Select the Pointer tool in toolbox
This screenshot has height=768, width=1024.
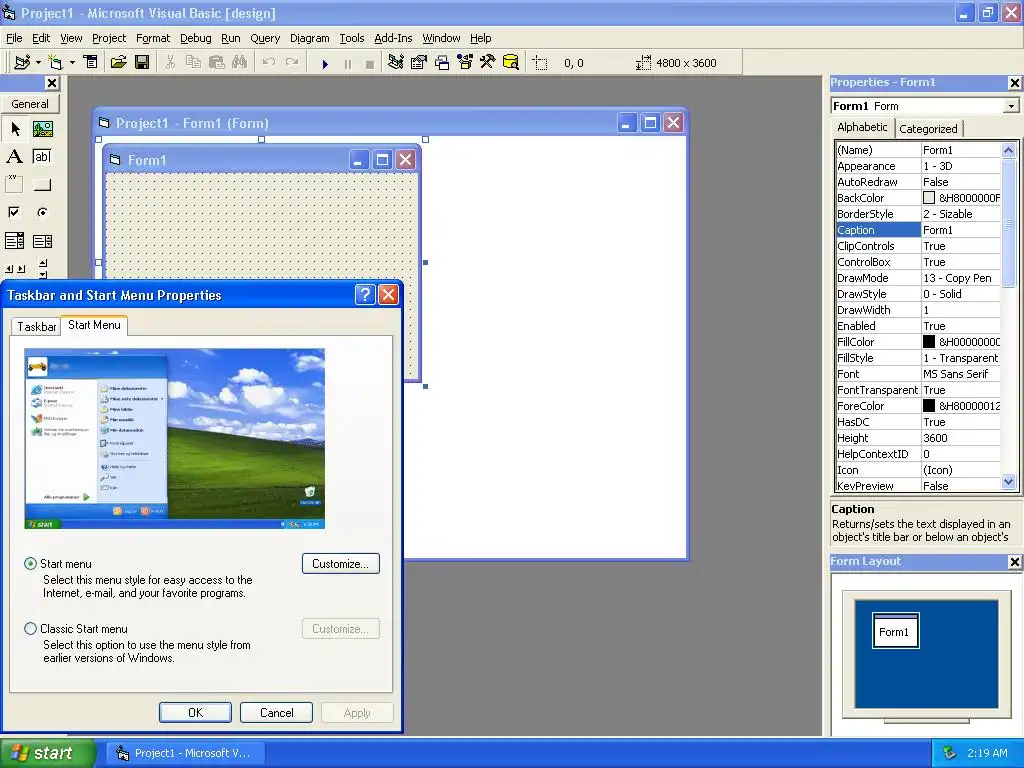(15, 129)
